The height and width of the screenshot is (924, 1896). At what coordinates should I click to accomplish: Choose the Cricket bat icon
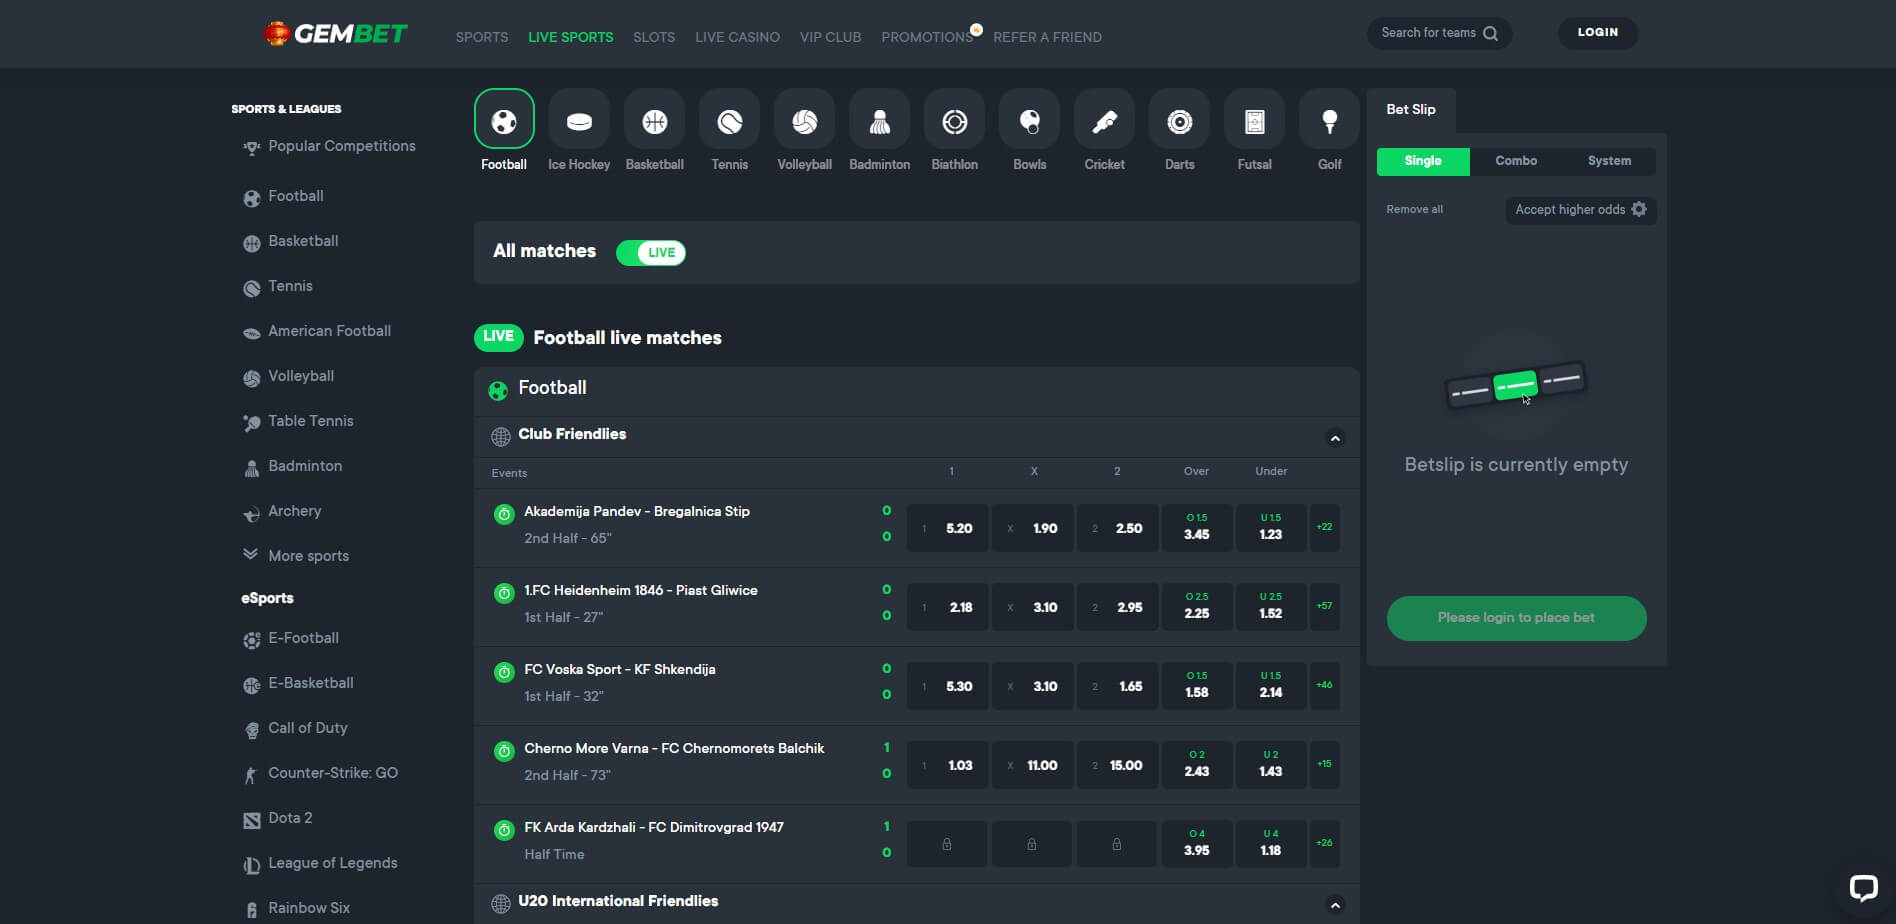[x=1104, y=121]
